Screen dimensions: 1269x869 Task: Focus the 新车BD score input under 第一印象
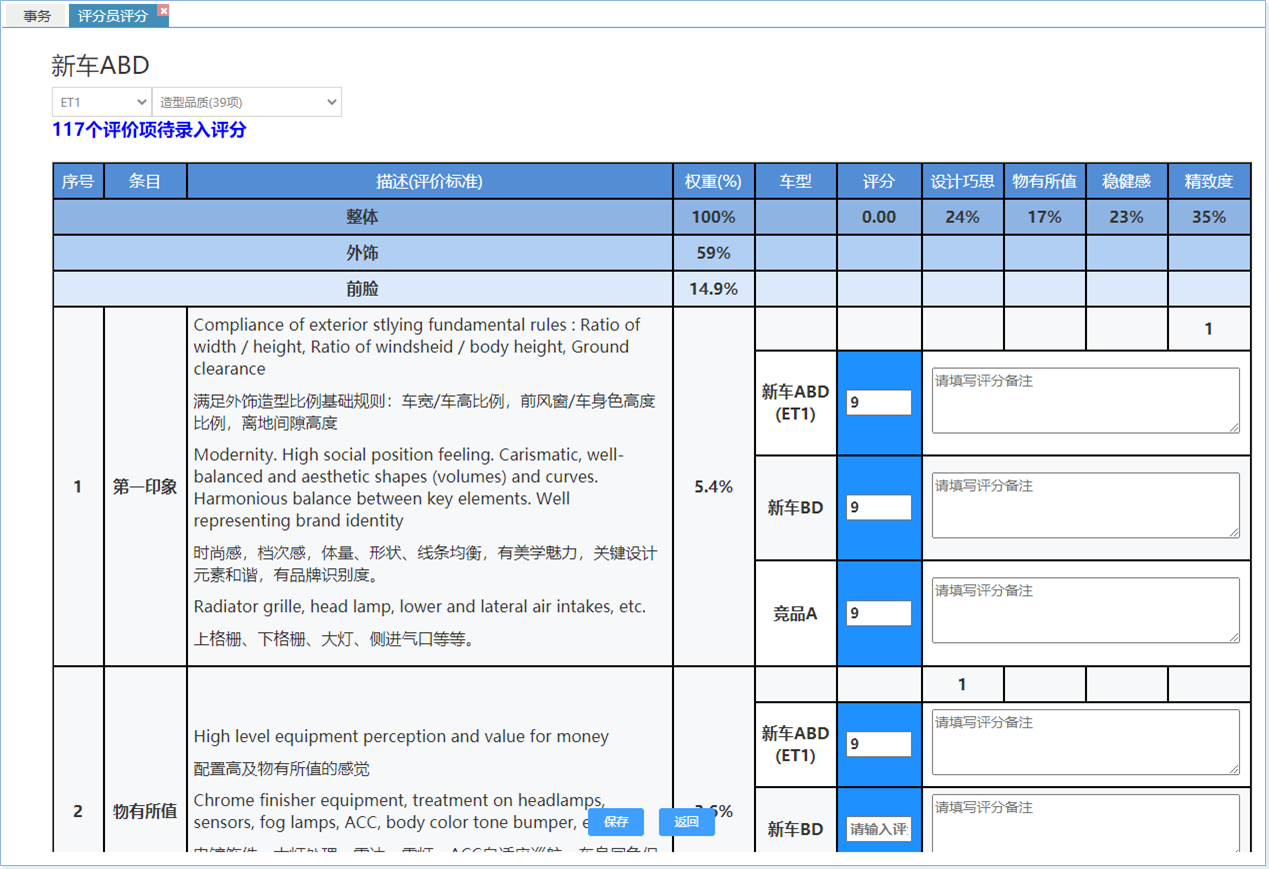pyautogui.click(x=878, y=508)
